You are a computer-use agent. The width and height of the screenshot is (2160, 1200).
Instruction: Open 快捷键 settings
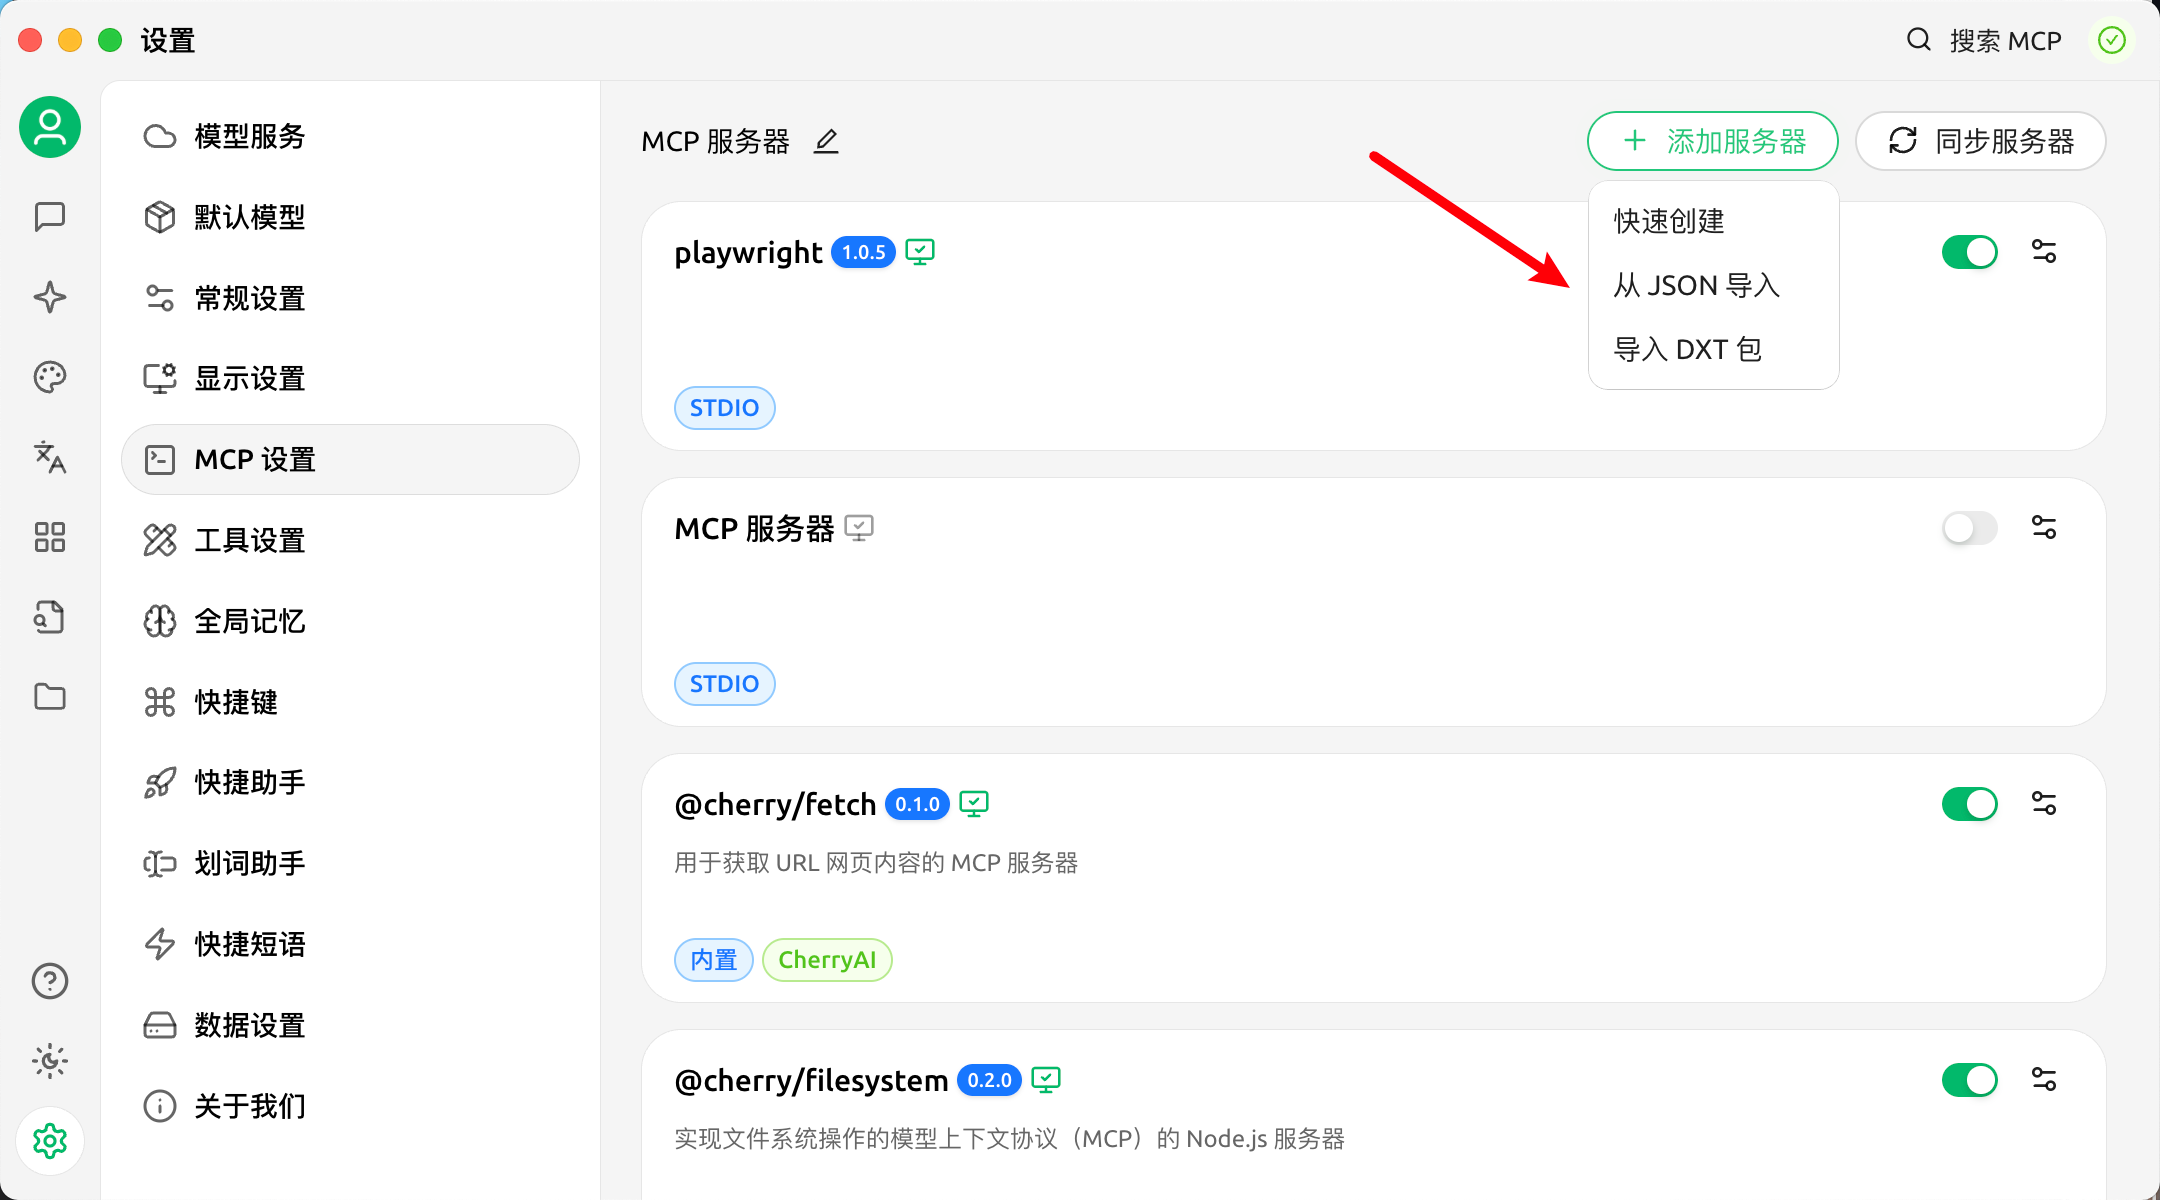coord(350,702)
